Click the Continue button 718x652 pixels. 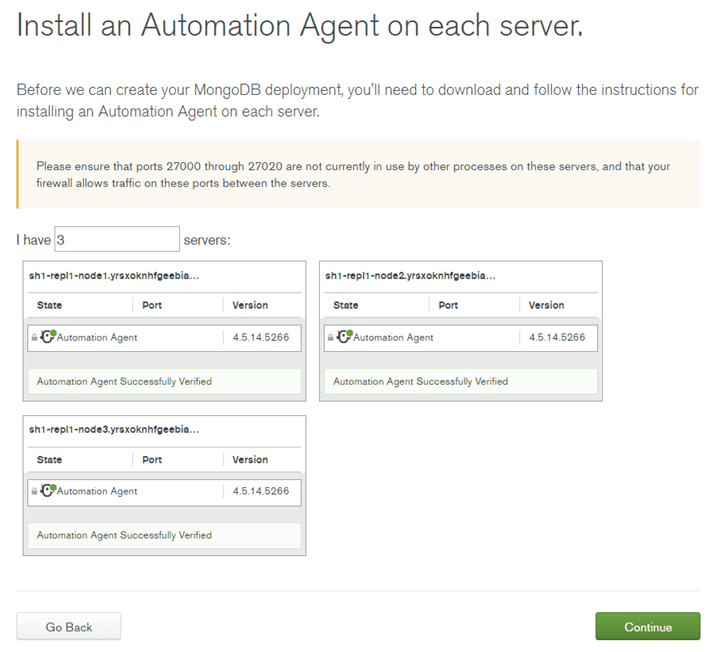coord(648,626)
